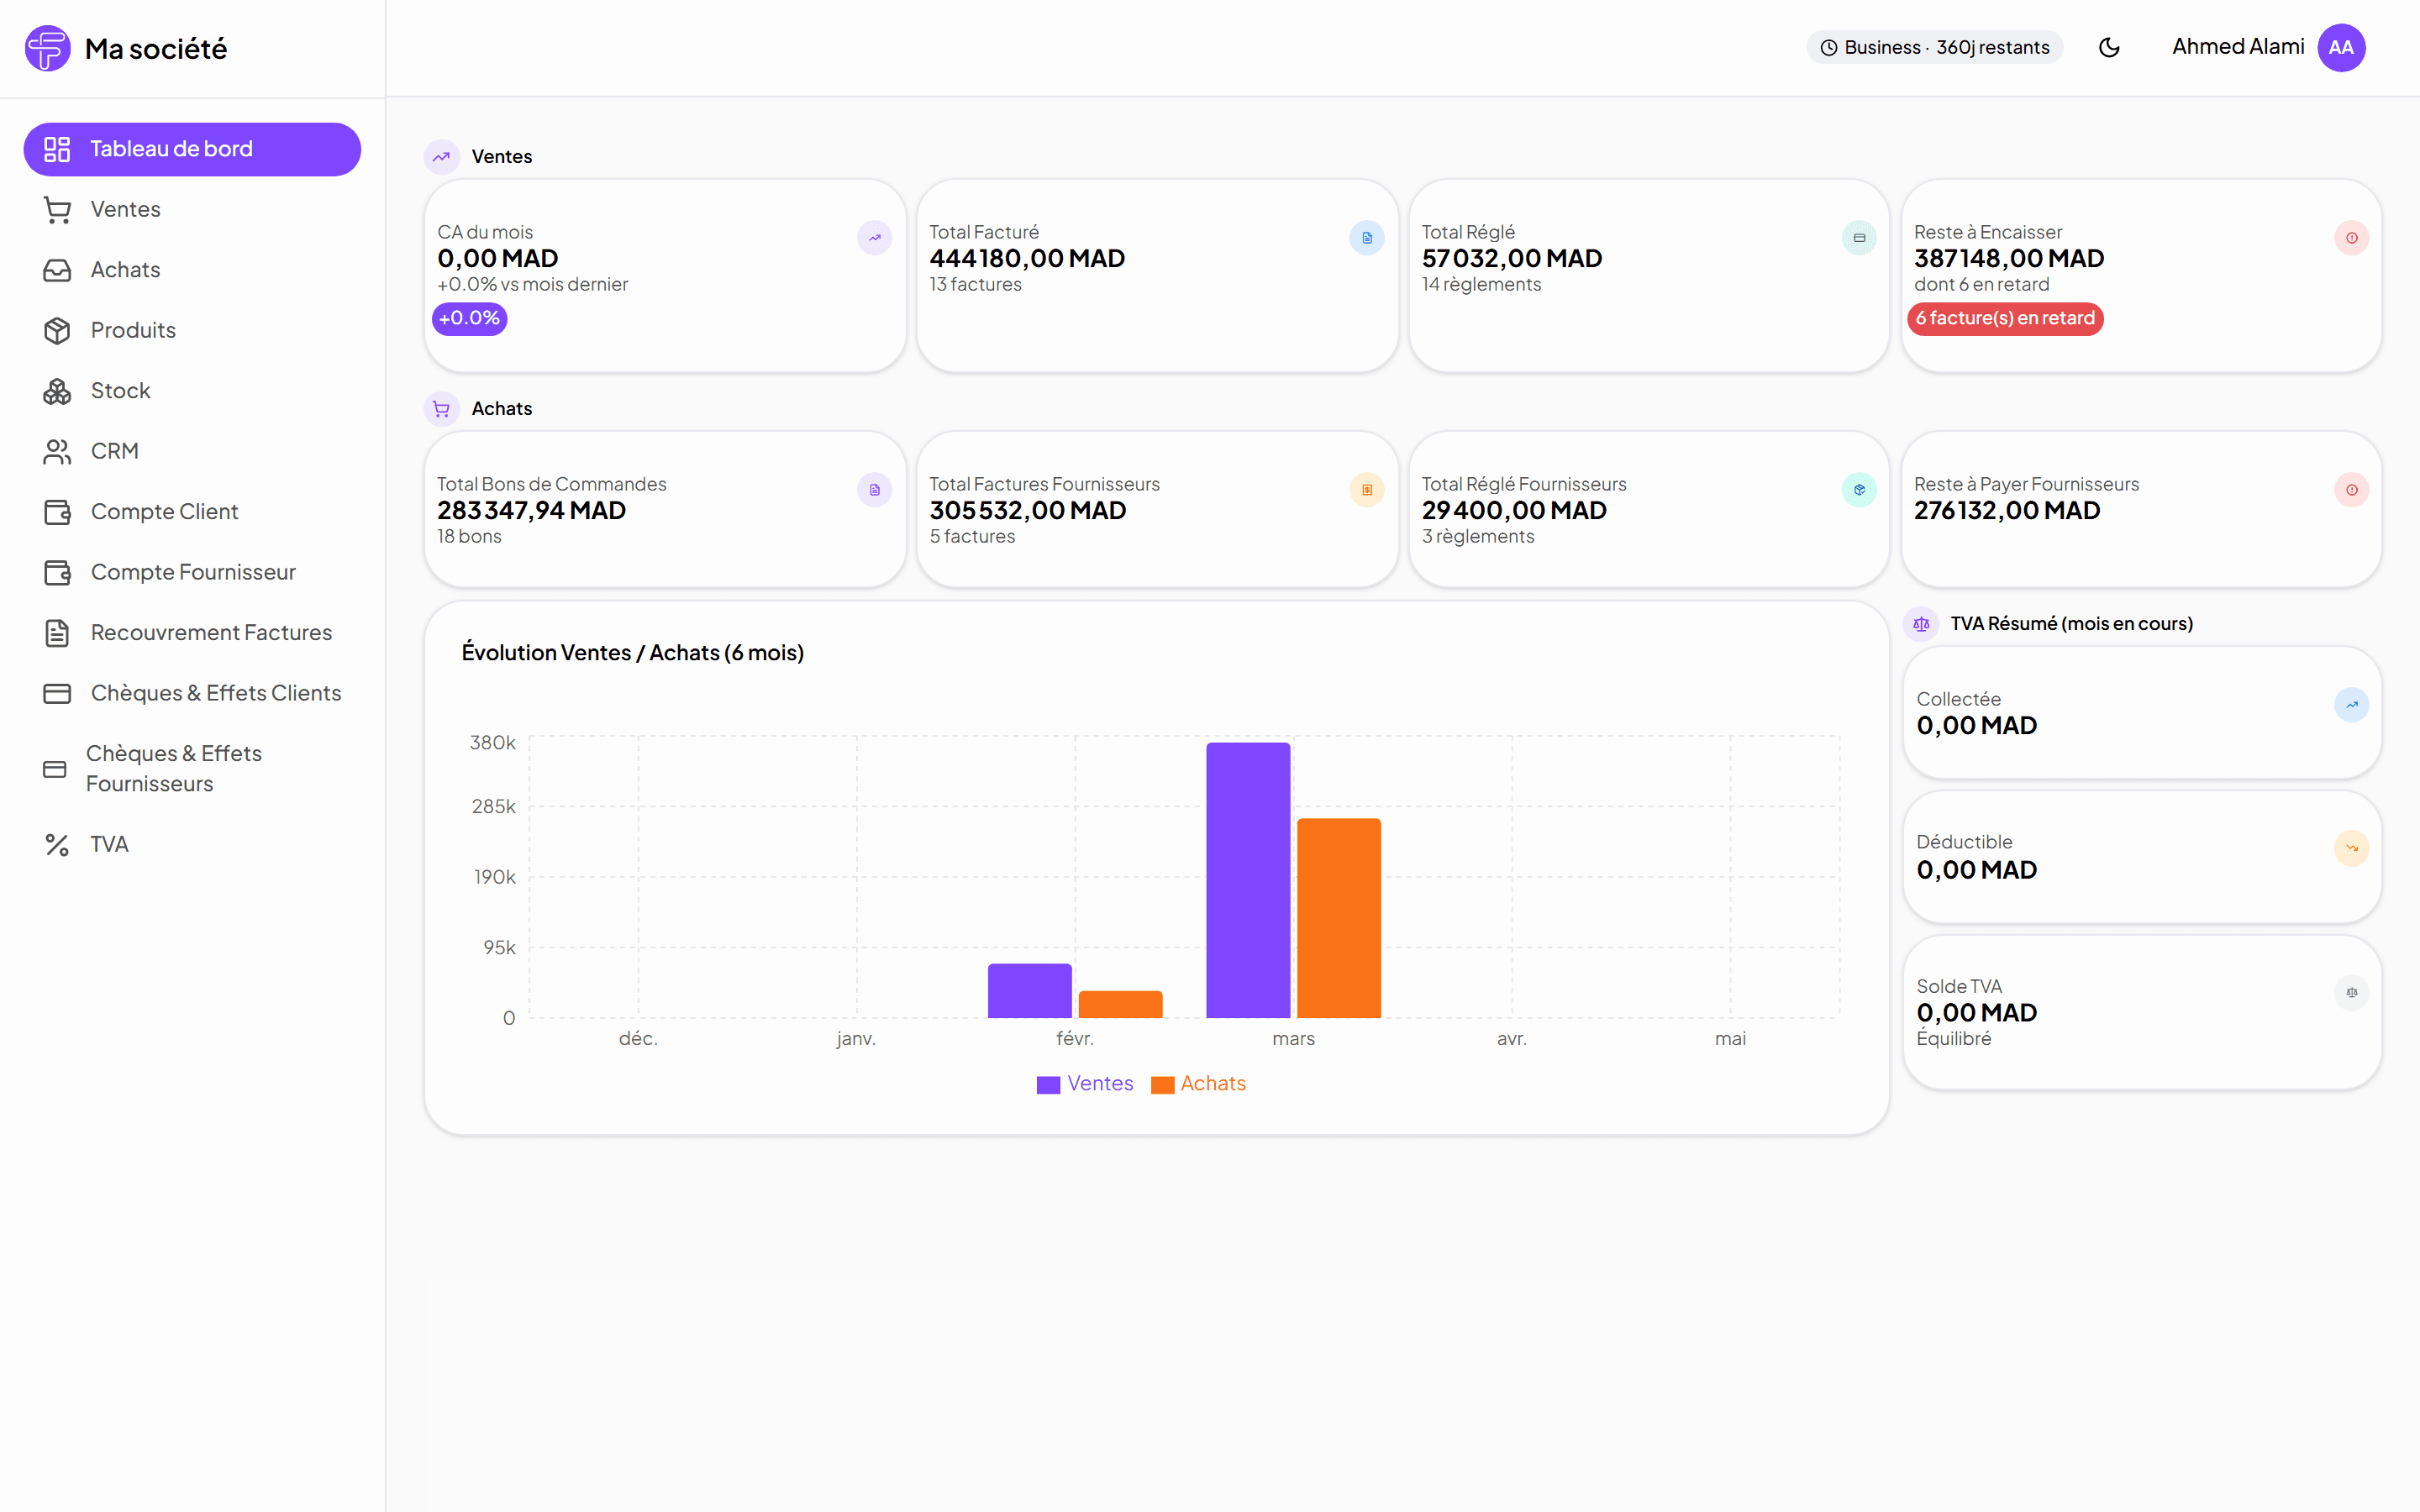Click the document icon beside Recouvrement Factures

click(x=57, y=633)
